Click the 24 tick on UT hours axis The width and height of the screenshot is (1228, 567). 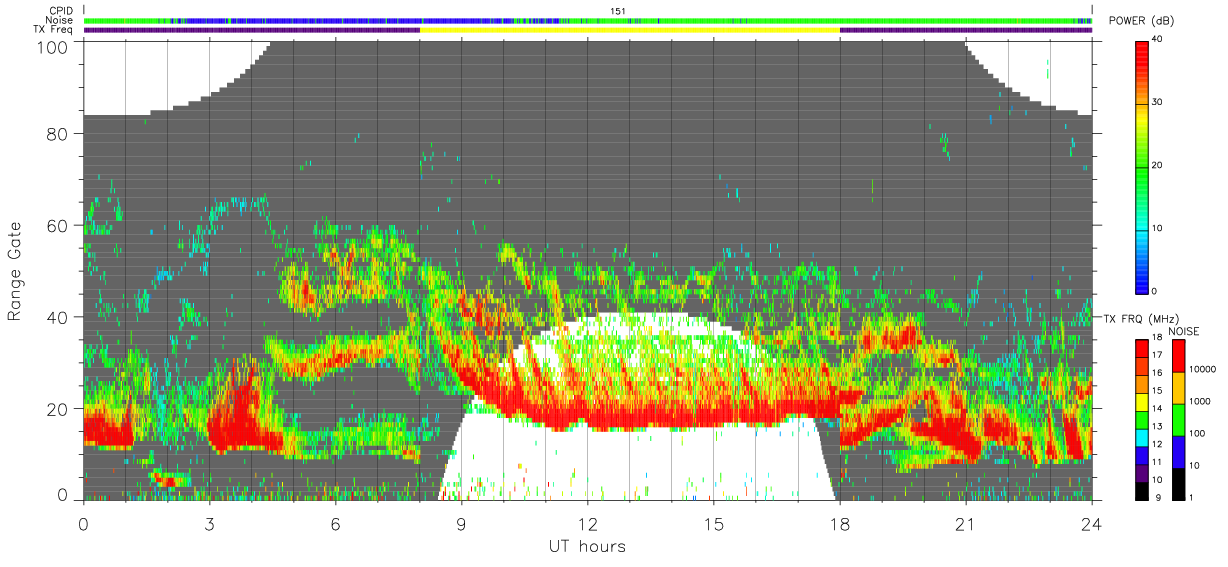(x=1092, y=524)
